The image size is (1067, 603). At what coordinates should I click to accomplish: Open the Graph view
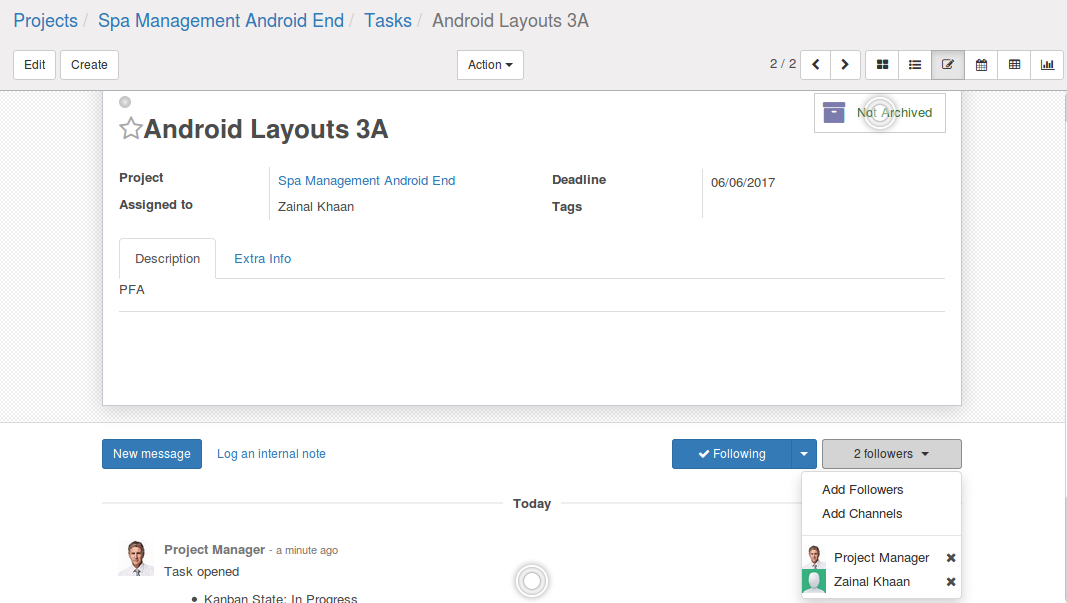point(1047,65)
